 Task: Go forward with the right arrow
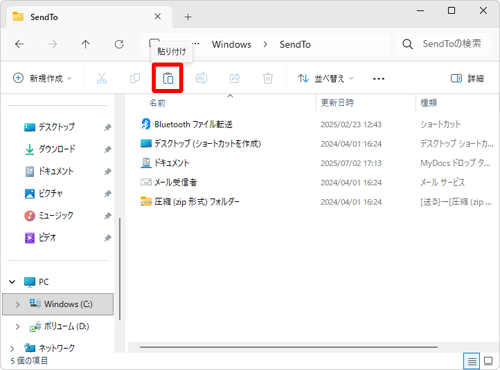click(x=52, y=44)
